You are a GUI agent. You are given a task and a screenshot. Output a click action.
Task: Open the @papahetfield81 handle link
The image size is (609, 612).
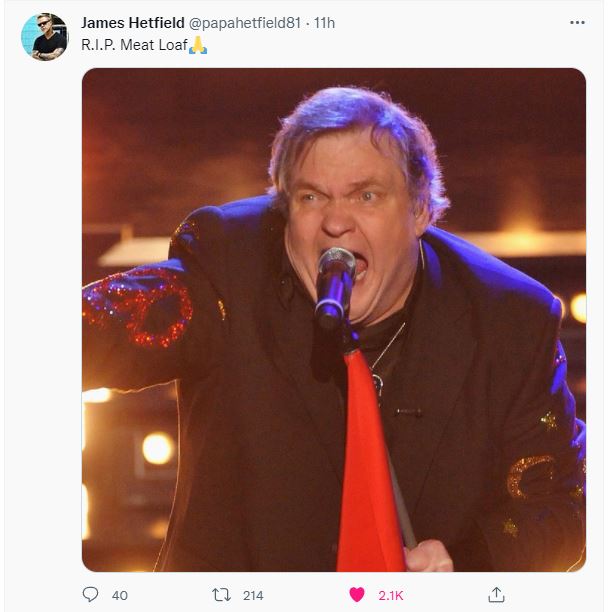click(x=245, y=23)
